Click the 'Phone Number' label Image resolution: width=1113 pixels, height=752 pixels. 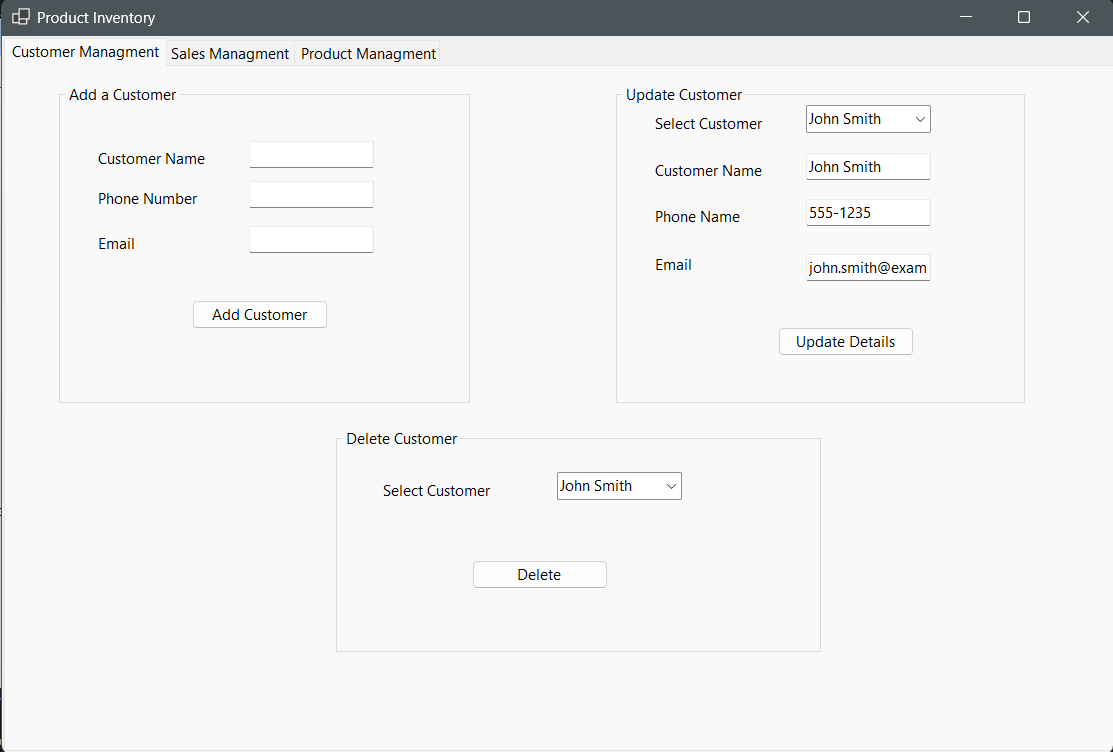(148, 199)
